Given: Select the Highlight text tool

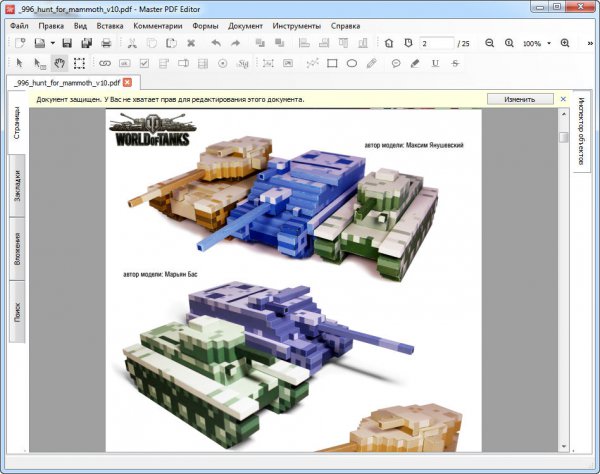Looking at the screenshot, I should click(x=415, y=63).
